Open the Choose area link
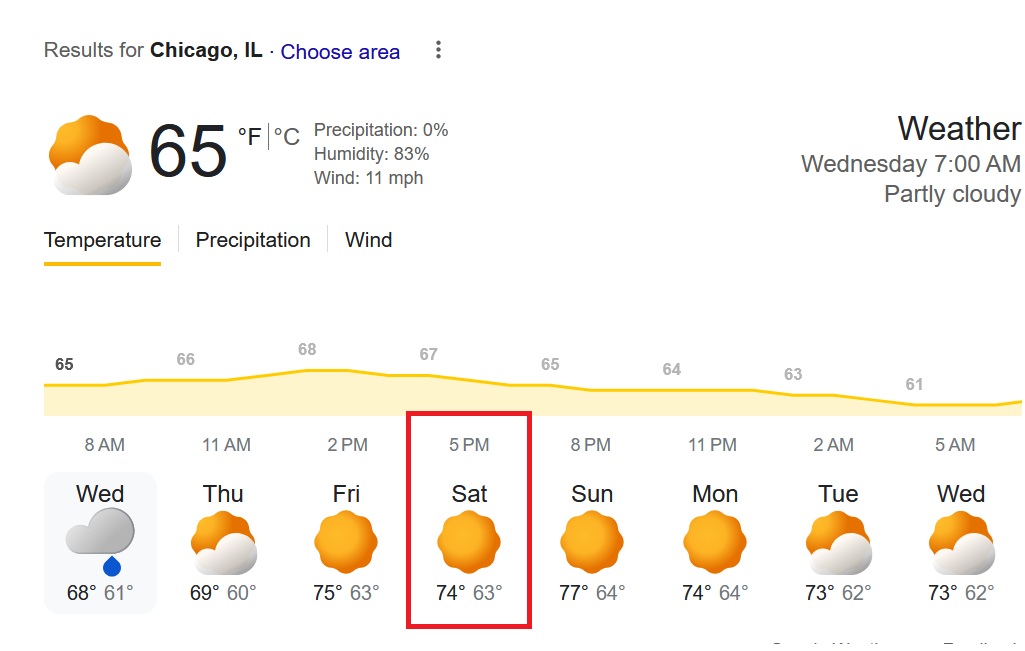 coord(340,52)
